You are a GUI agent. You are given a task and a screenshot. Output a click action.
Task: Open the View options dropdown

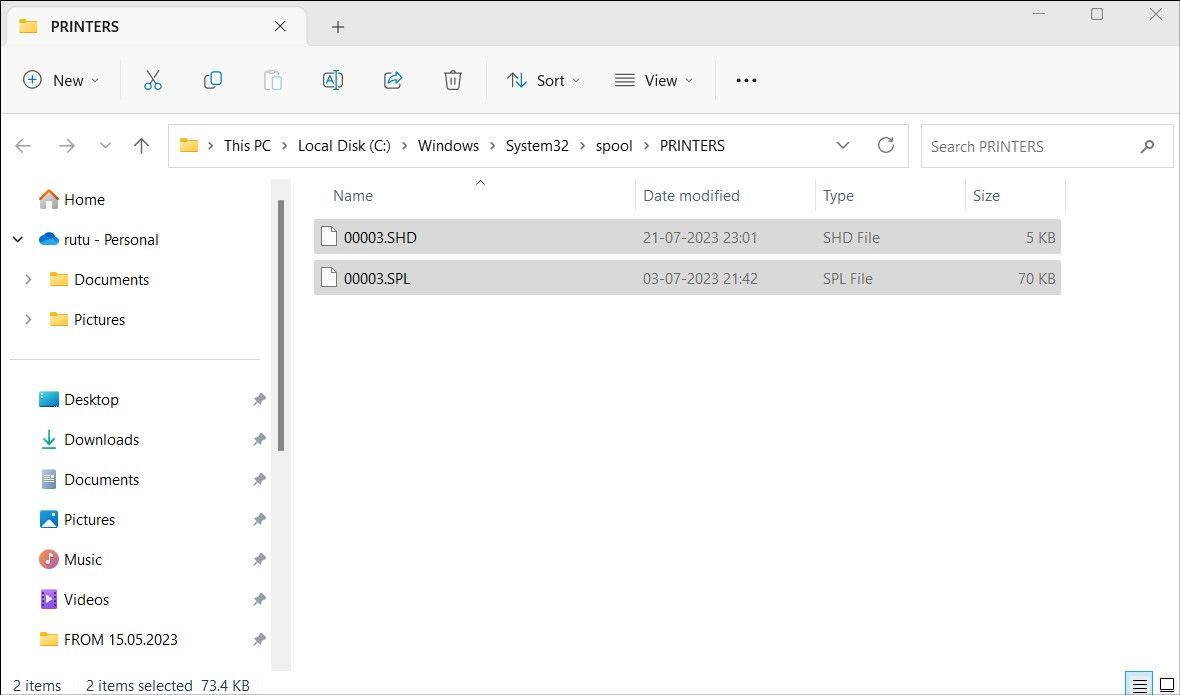[x=653, y=80]
